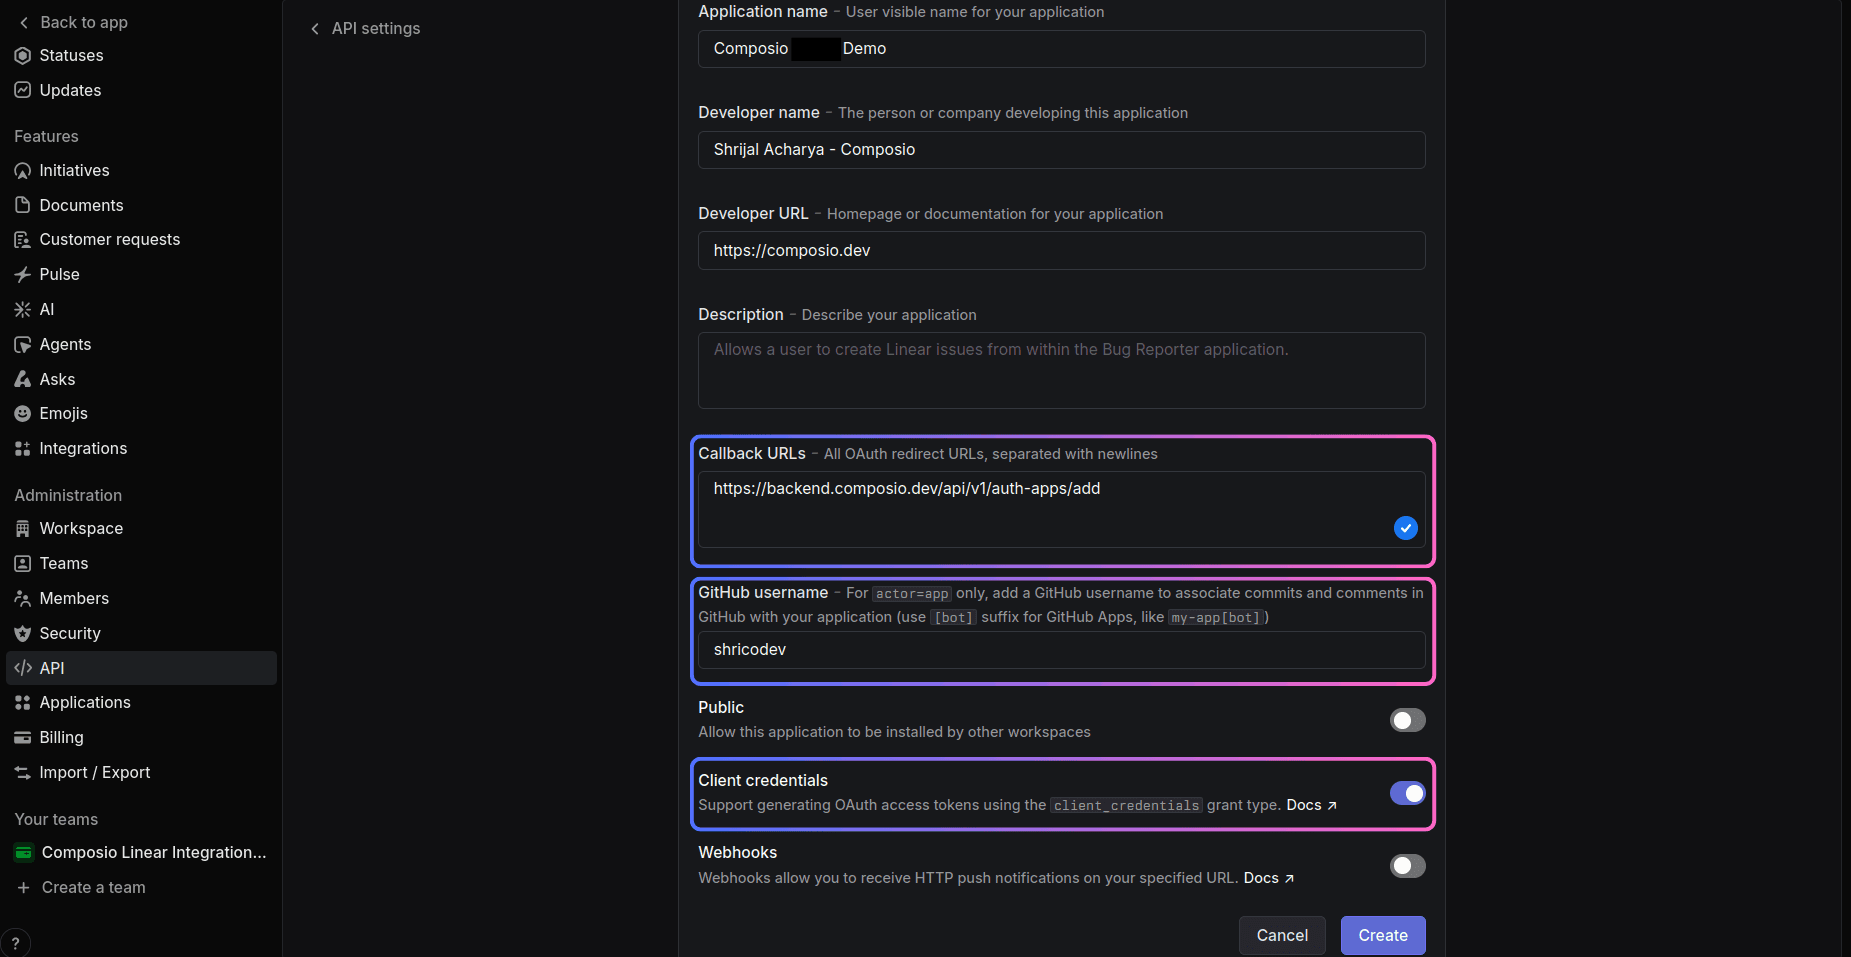Click the Applications sidebar icon
The width and height of the screenshot is (1851, 957).
tap(22, 702)
